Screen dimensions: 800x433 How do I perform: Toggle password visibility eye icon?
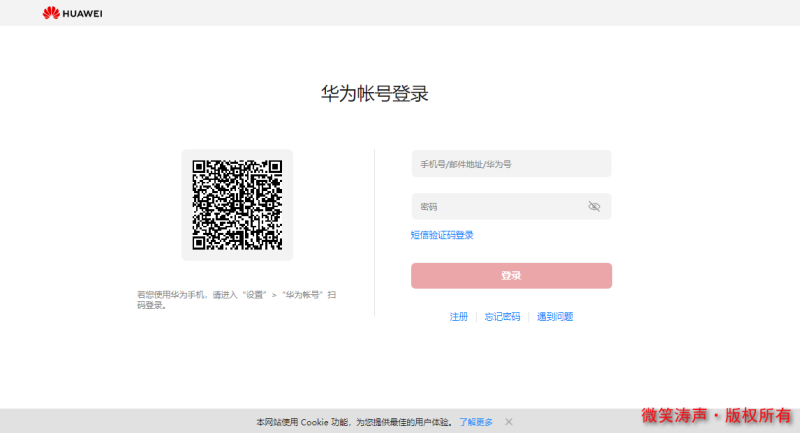(594, 207)
